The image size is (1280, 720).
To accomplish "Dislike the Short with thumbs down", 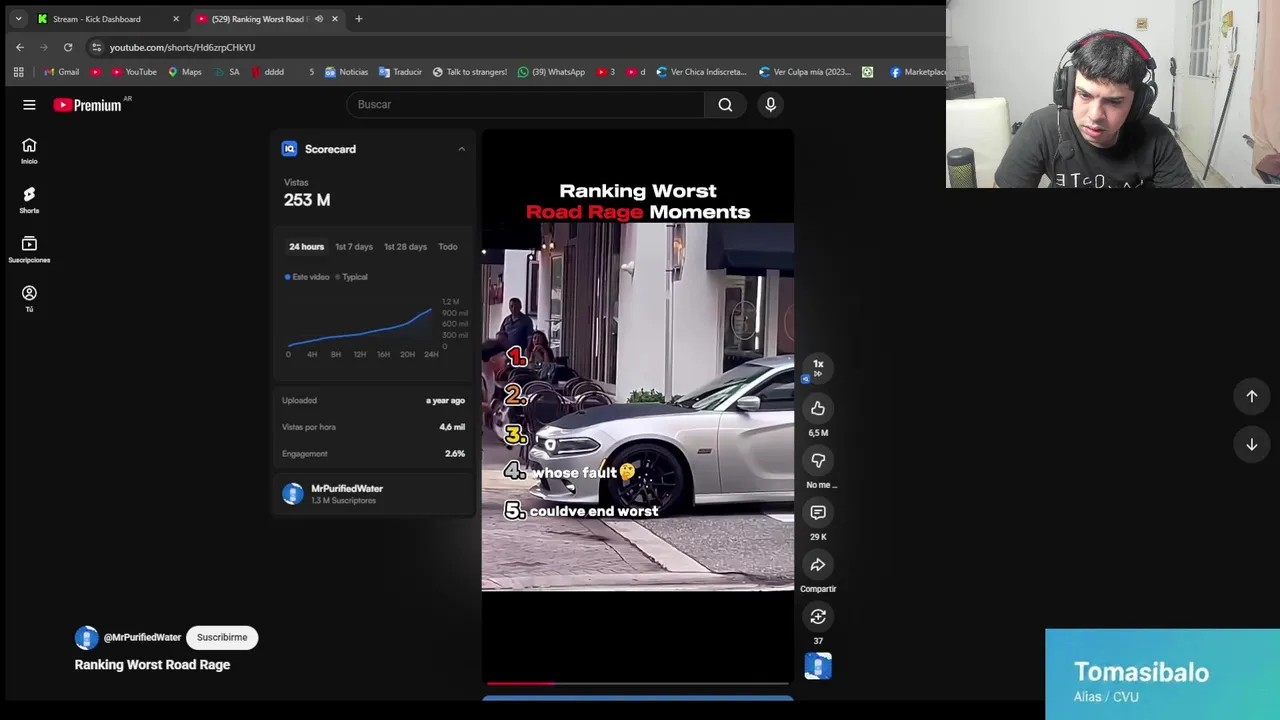I will (x=818, y=460).
